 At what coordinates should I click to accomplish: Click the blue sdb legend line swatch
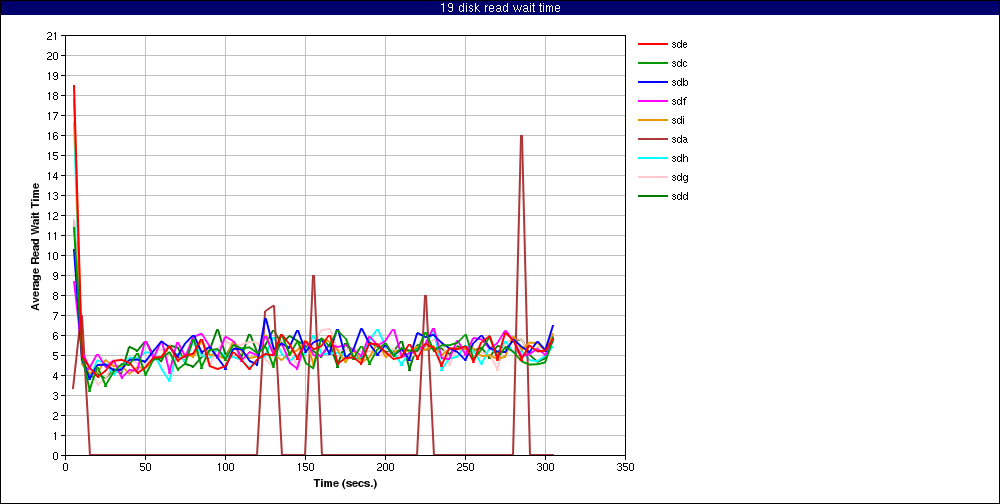652,82
